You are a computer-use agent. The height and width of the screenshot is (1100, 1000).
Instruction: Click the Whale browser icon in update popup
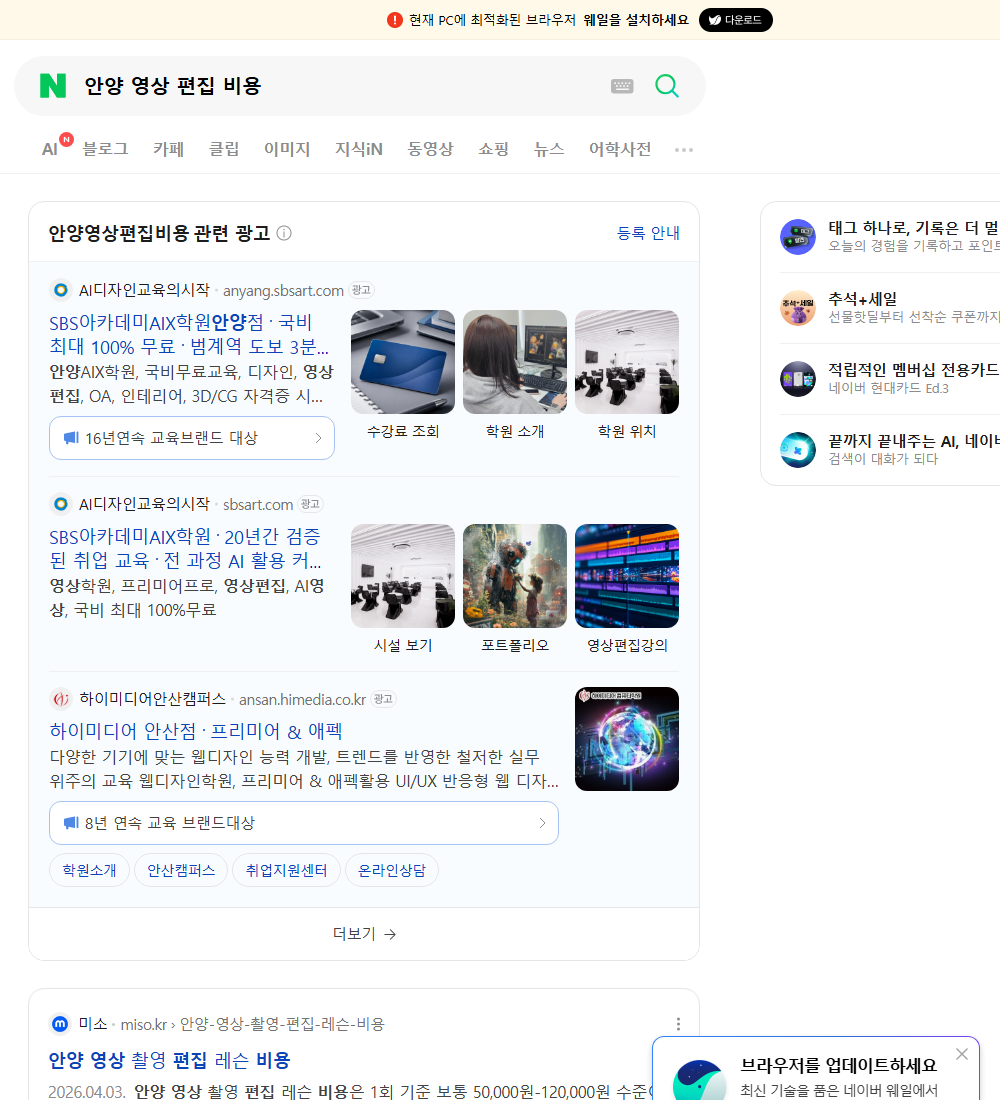pos(699,1080)
